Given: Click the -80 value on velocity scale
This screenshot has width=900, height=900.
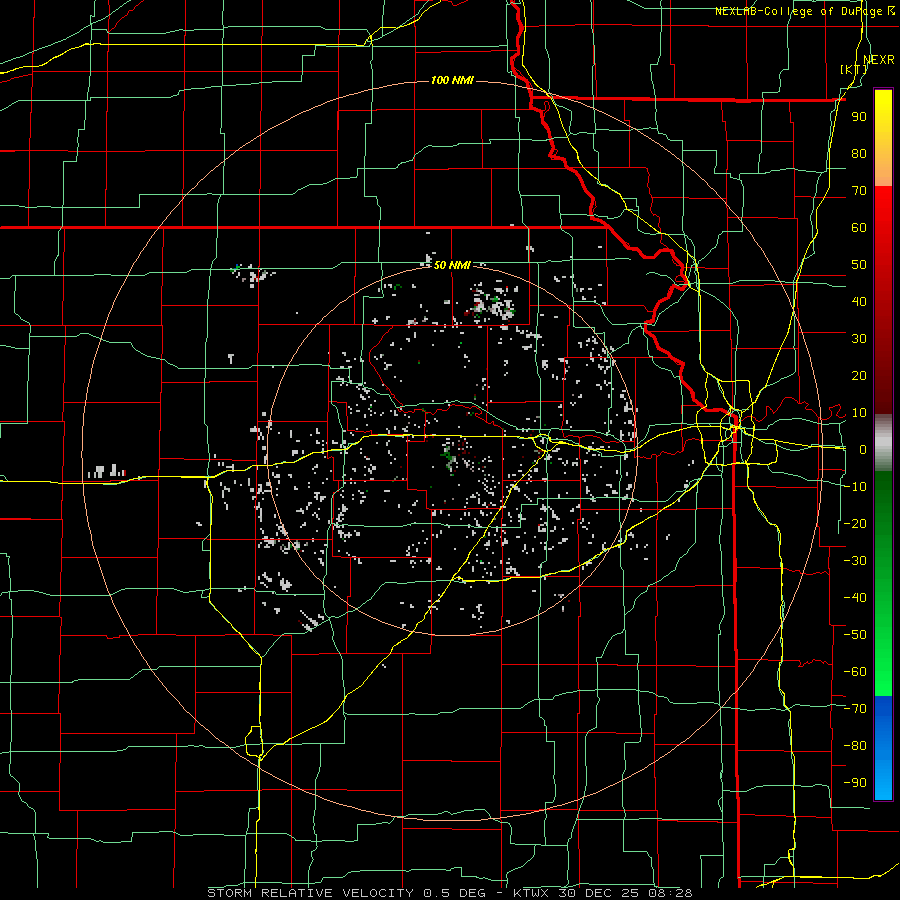Looking at the screenshot, I should (x=855, y=746).
